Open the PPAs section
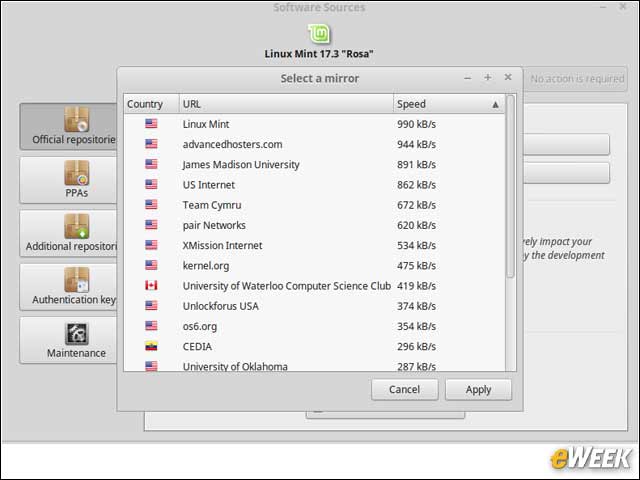Screen dimensions: 640x480 pyautogui.click(x=69, y=180)
